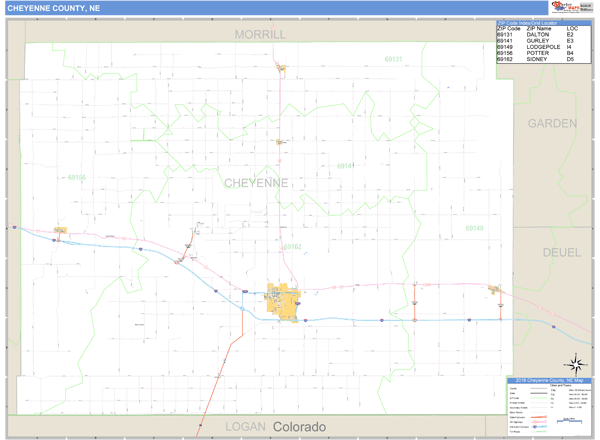
Task: Select the 69162 SIDNEY row in index
Action: pyautogui.click(x=538, y=59)
